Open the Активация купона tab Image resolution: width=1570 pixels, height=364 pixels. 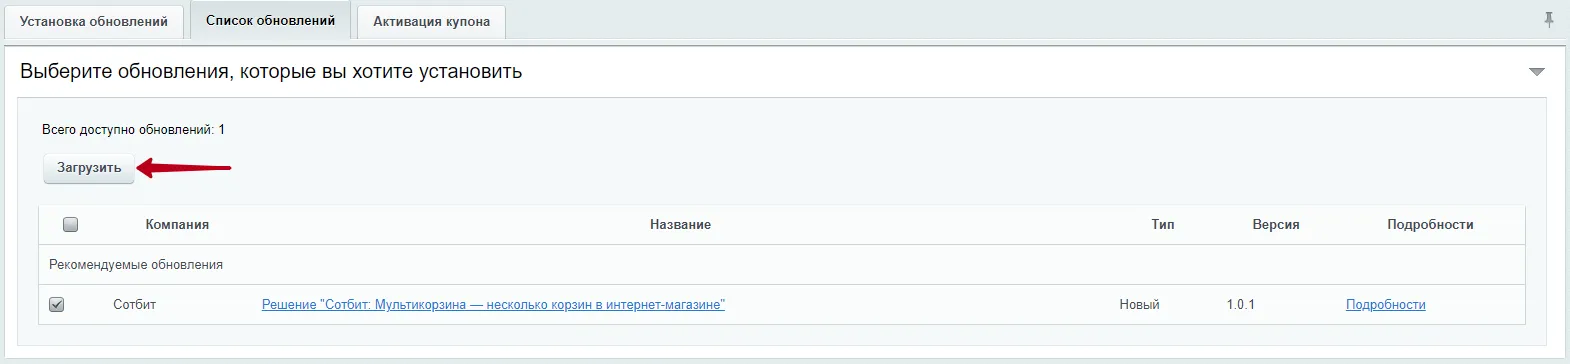point(431,21)
